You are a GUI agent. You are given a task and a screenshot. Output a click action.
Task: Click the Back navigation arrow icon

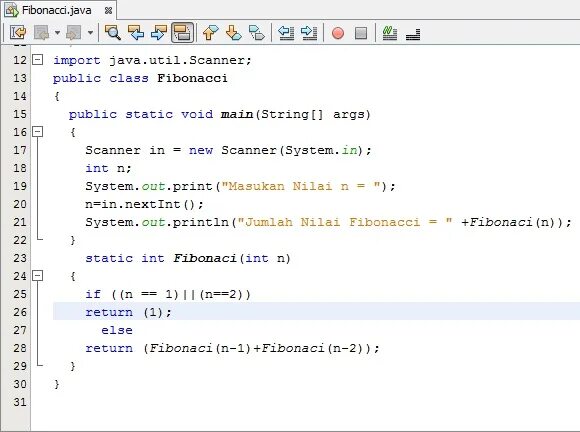42,33
